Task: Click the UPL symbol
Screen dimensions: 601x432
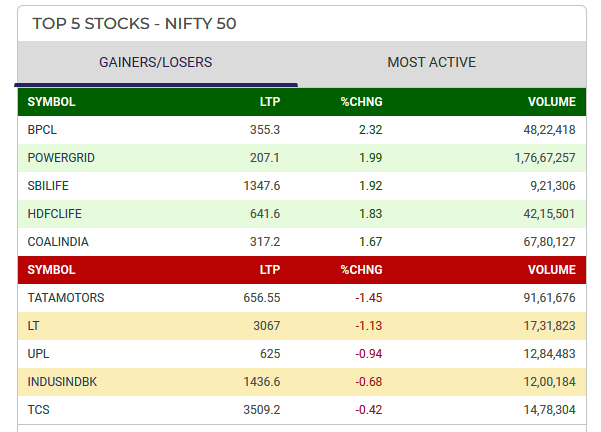Action: (38, 354)
